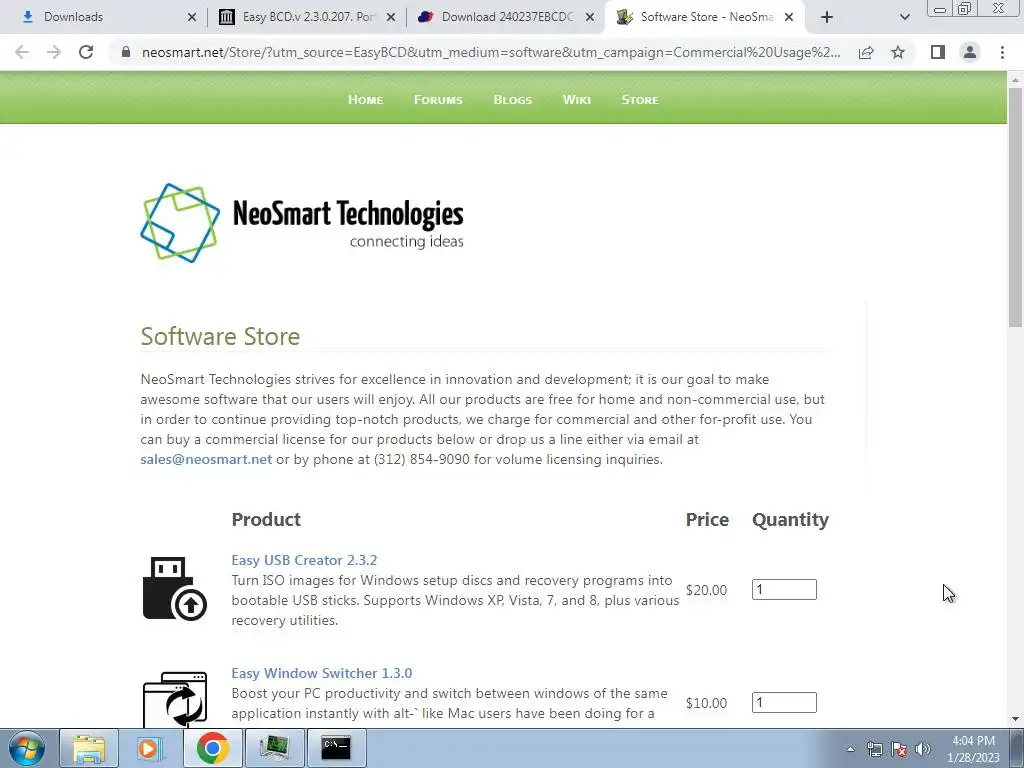Viewport: 1024px width, 768px height.
Task: Click the Easy USB Creator USB icon
Action: 174,588
